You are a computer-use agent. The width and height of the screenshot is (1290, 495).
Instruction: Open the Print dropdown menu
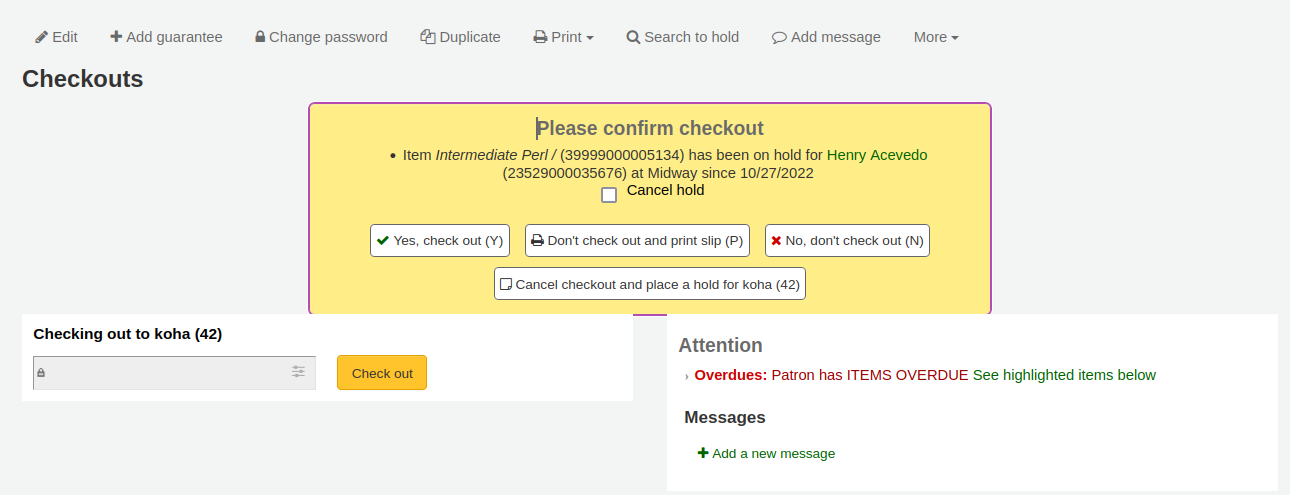pos(563,37)
